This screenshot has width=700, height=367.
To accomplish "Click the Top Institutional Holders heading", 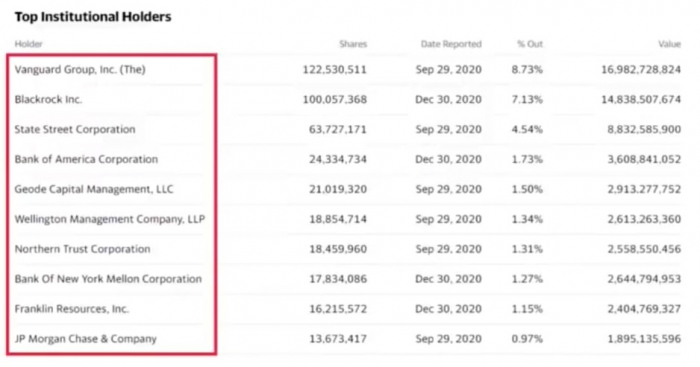I will (93, 17).
